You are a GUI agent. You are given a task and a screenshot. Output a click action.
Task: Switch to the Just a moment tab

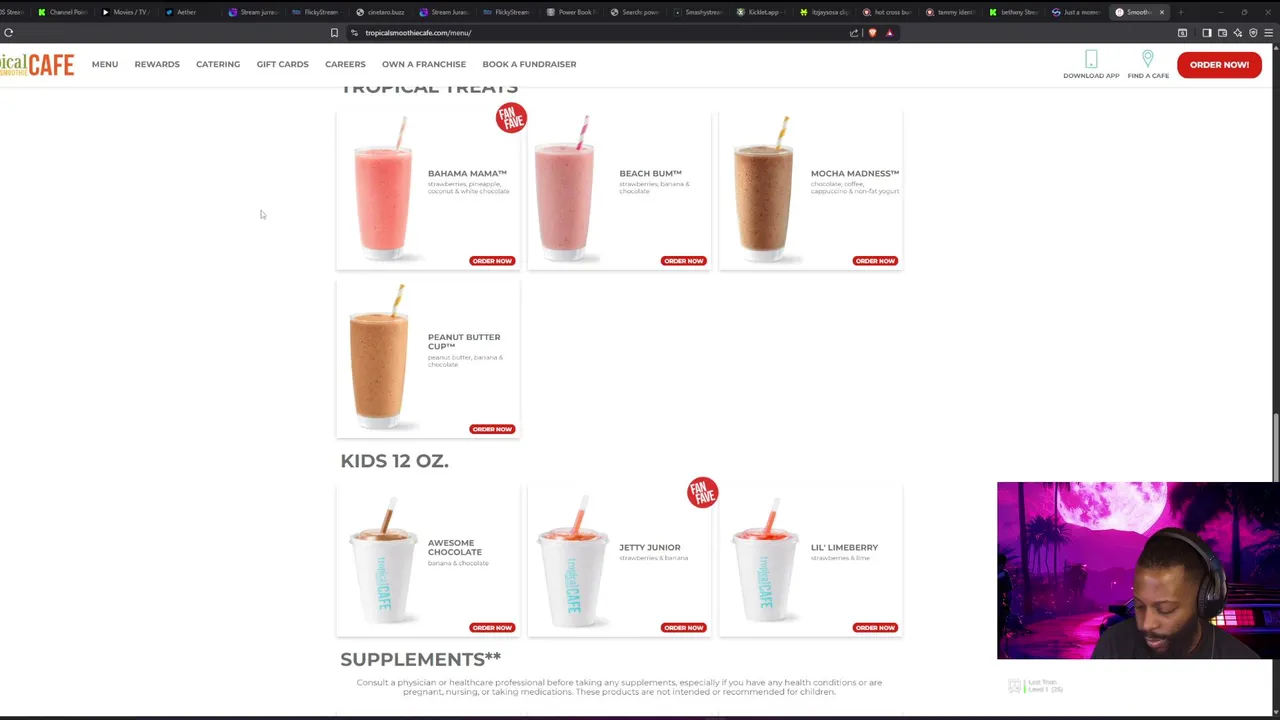1076,12
